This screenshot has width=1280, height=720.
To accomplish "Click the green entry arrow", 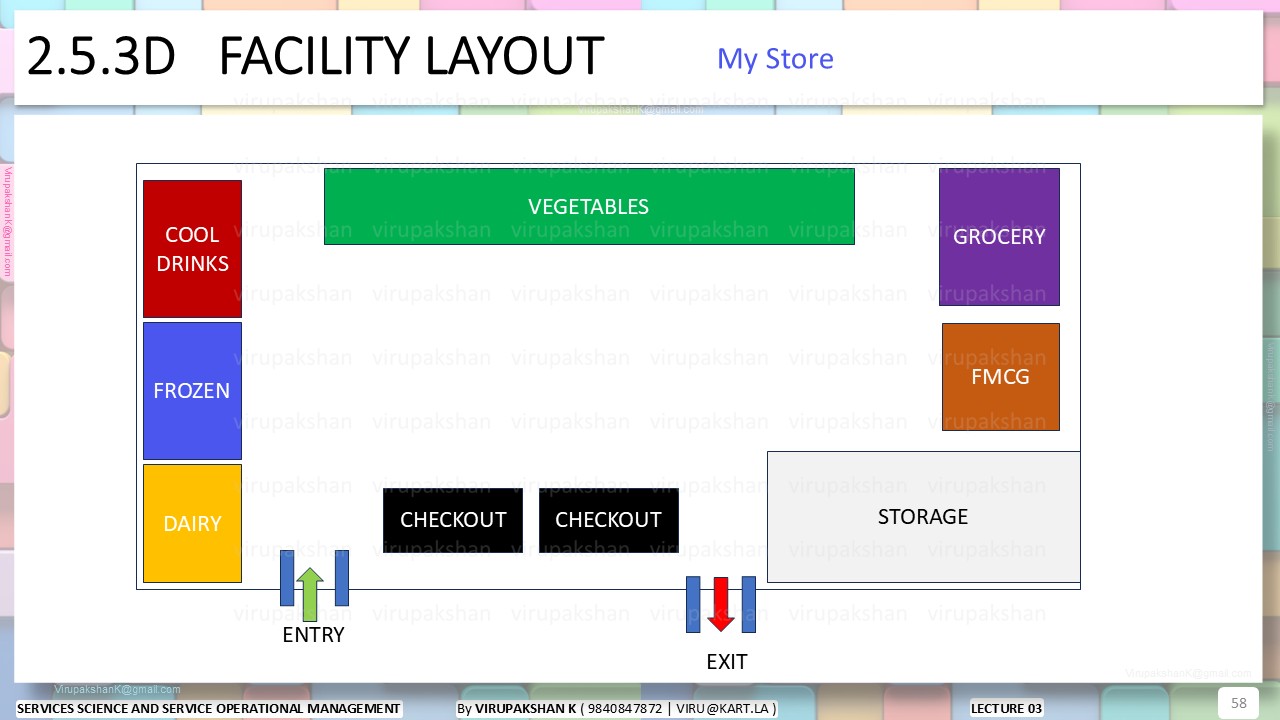I will click(x=310, y=594).
